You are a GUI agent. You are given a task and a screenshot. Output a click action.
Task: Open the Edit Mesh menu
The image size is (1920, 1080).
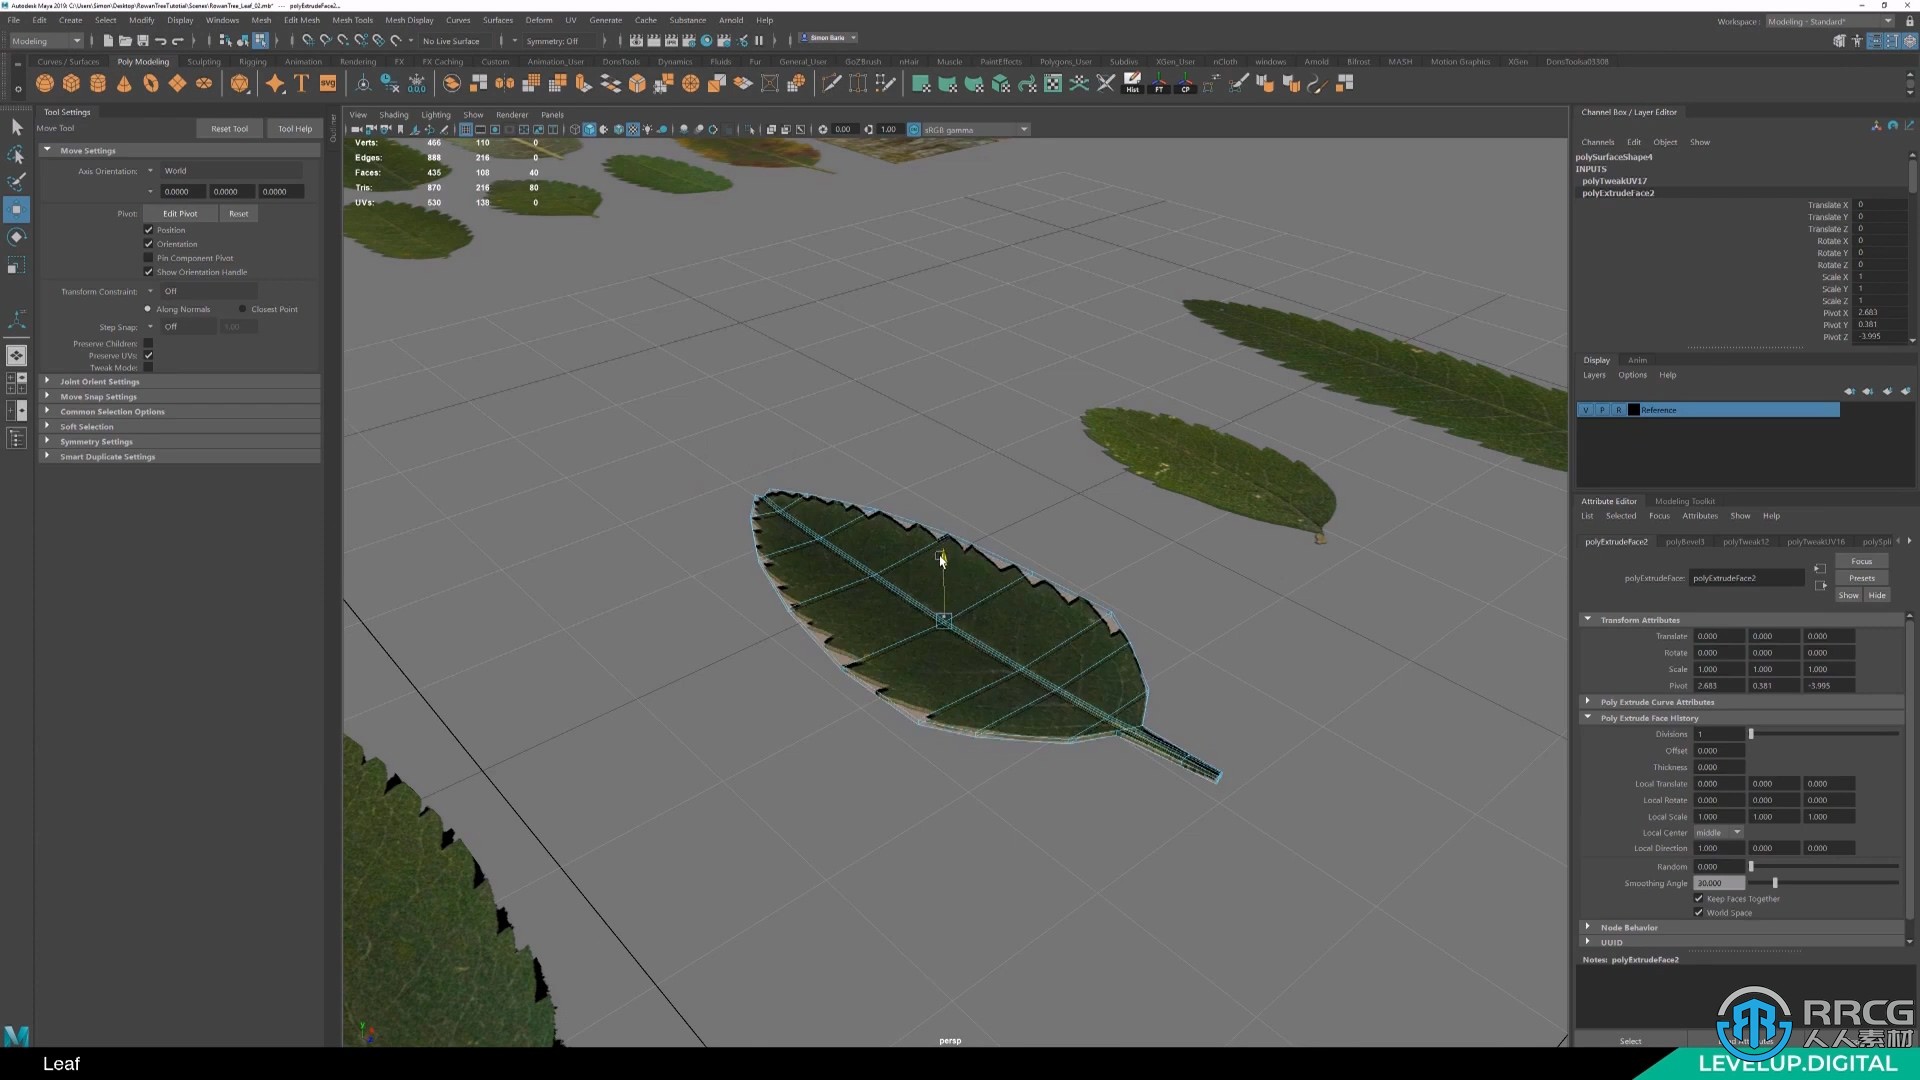[x=302, y=20]
